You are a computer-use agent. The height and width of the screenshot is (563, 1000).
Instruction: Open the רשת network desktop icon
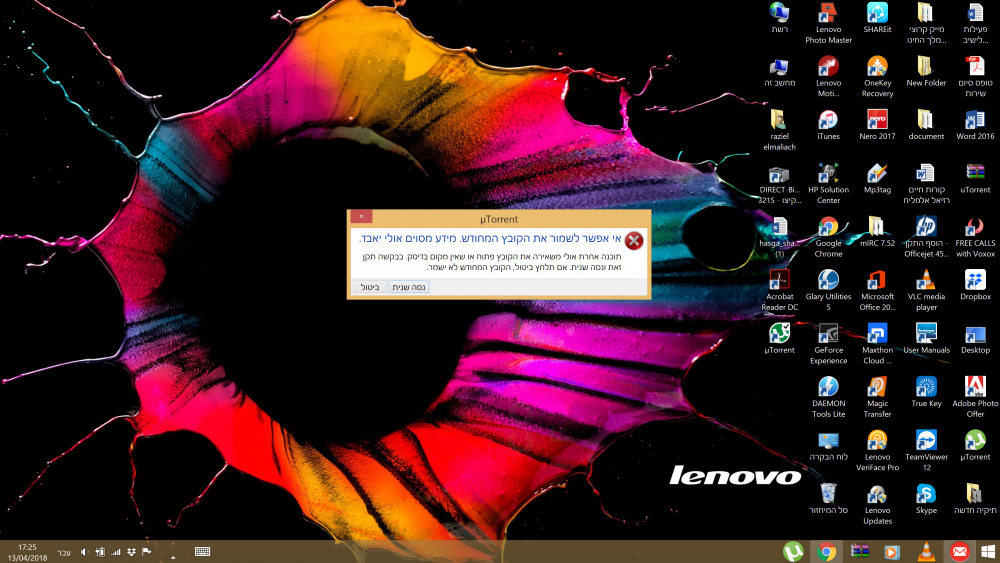(779, 18)
